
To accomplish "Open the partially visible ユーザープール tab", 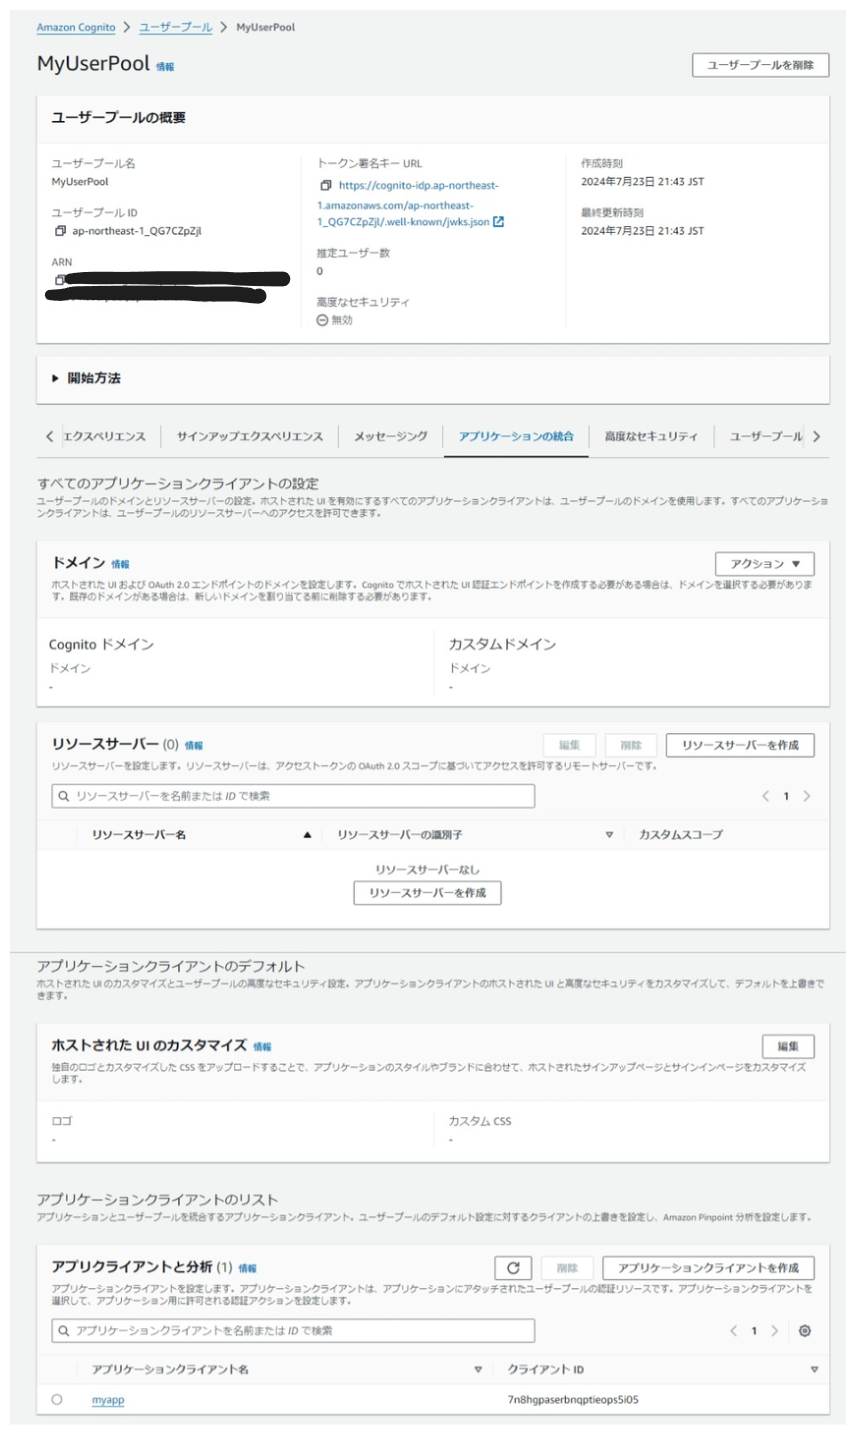I will pyautogui.click(x=766, y=437).
